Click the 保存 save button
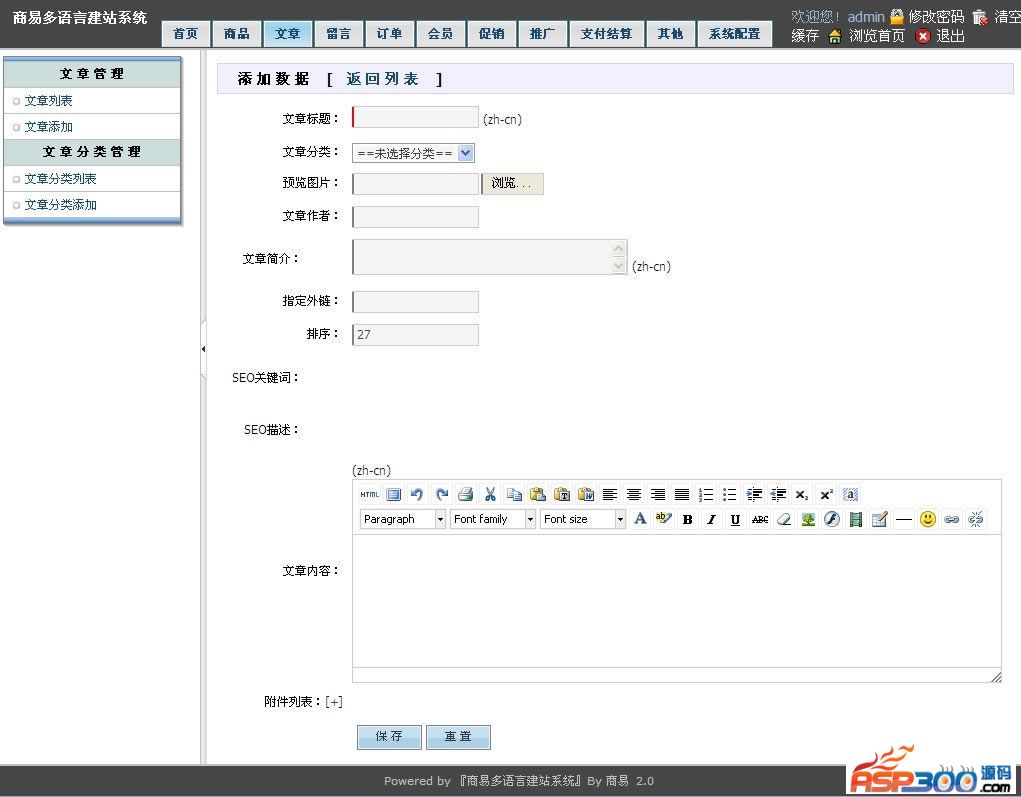The height and width of the screenshot is (797, 1021). tap(389, 736)
